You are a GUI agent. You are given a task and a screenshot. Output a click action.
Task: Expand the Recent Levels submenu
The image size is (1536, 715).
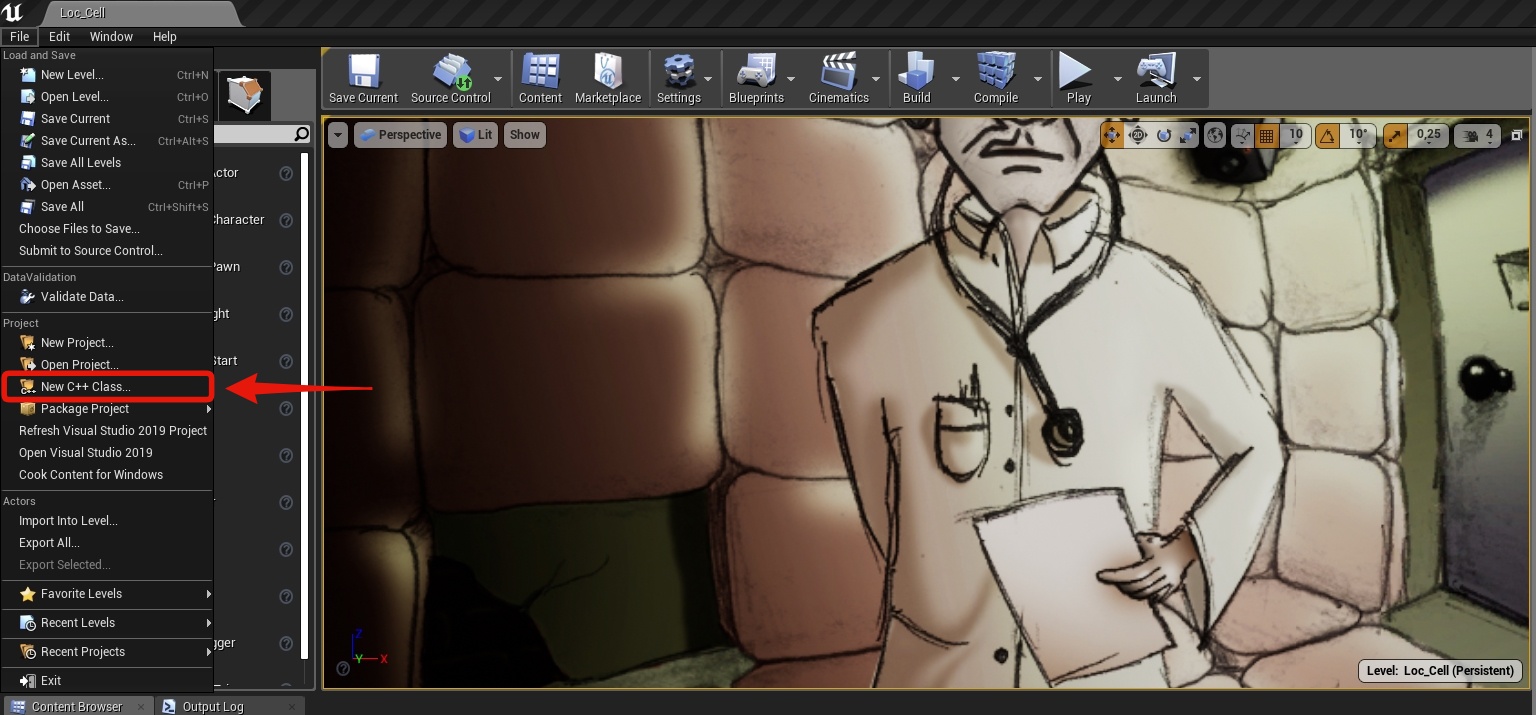point(106,623)
